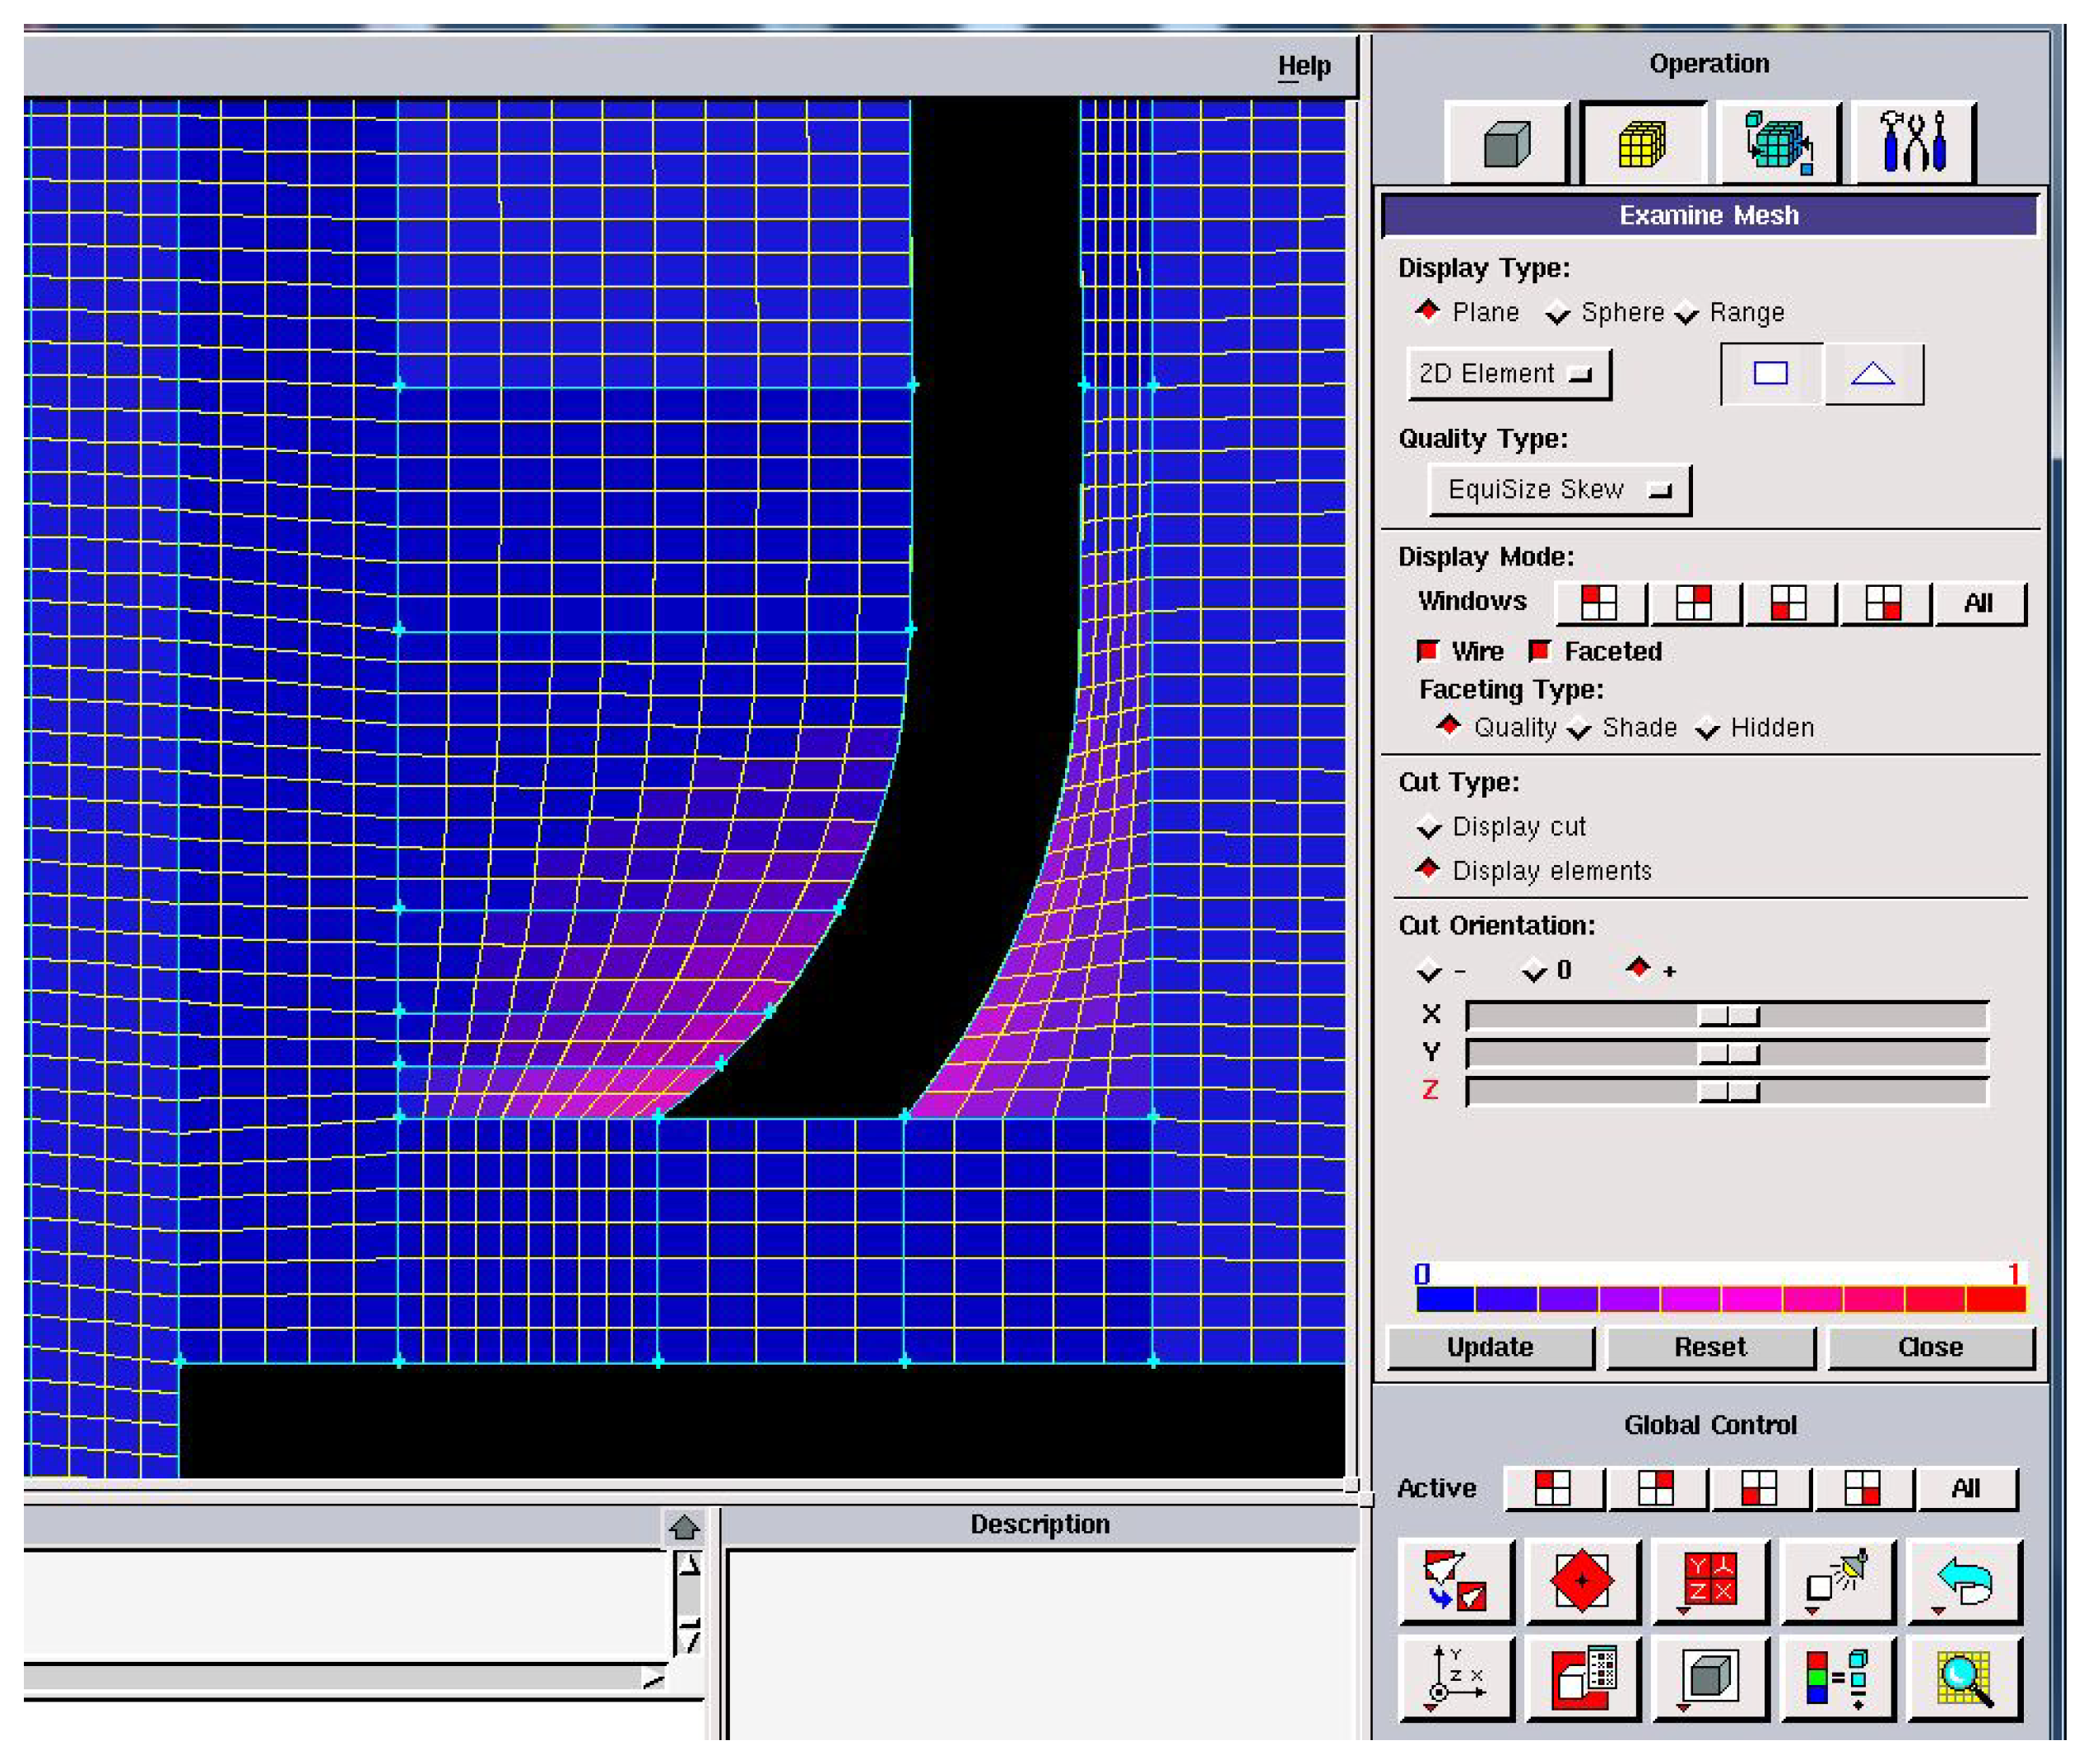Select the Sphere display type

tap(1558, 314)
